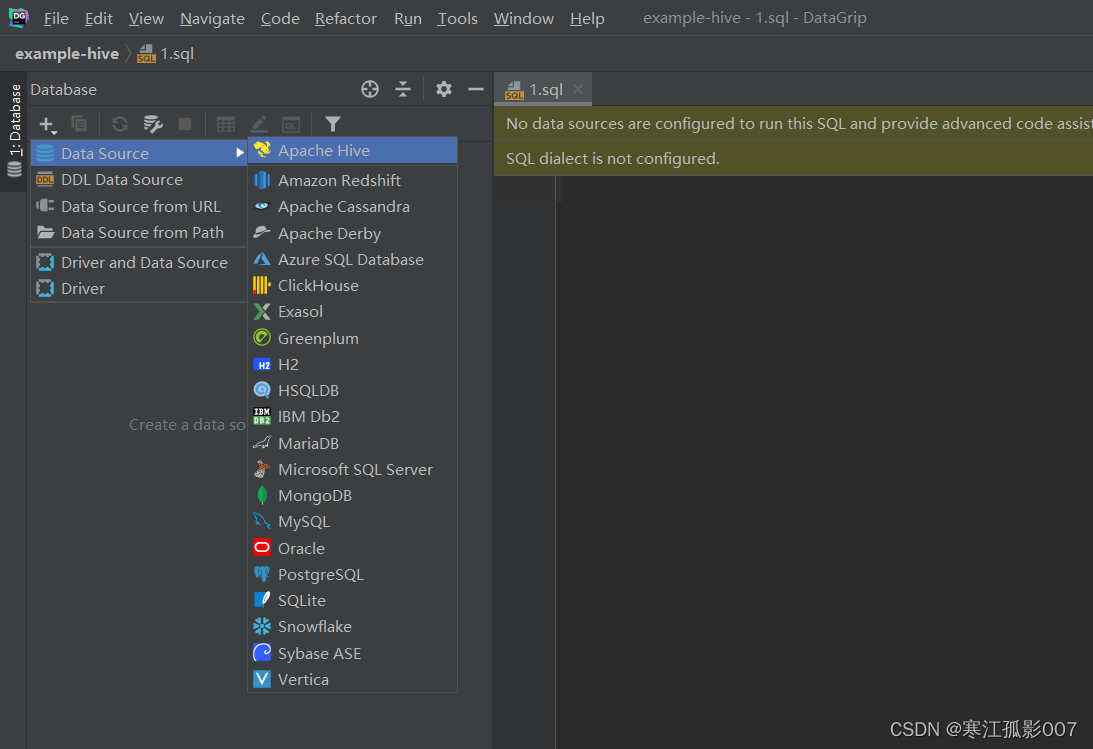The height and width of the screenshot is (749, 1093).
Task: Select MongoDB data source
Action: (353, 496)
